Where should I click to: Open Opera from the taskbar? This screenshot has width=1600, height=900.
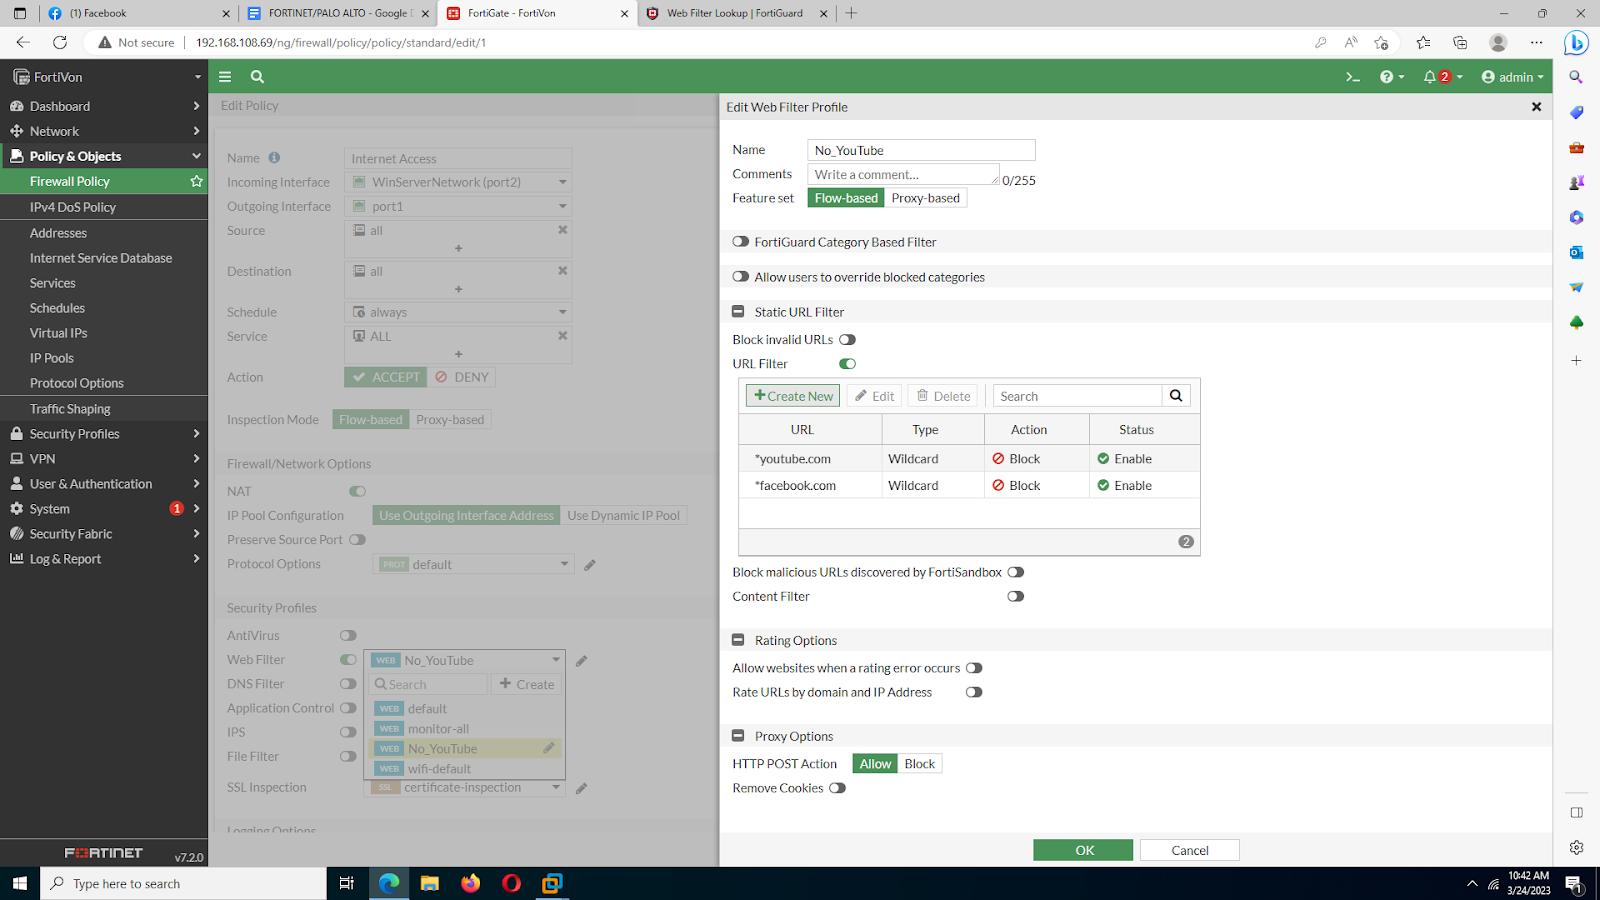(x=511, y=883)
